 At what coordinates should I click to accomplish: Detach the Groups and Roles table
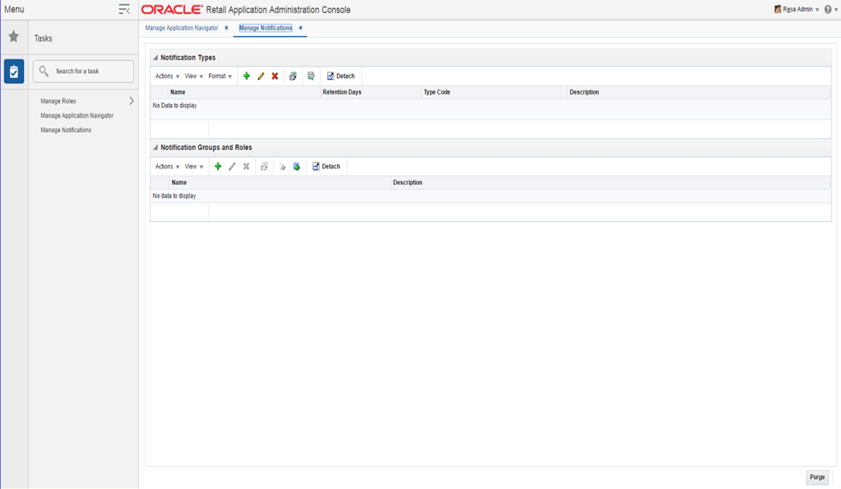pos(326,166)
